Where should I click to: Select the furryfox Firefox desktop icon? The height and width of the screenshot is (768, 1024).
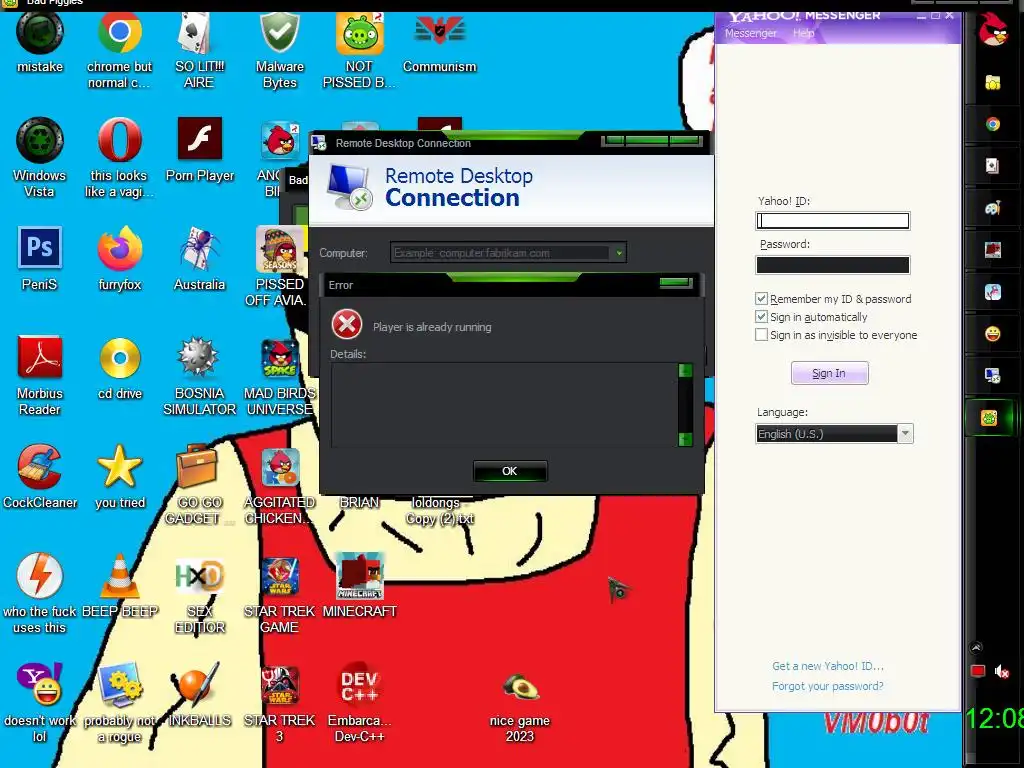tap(120, 259)
